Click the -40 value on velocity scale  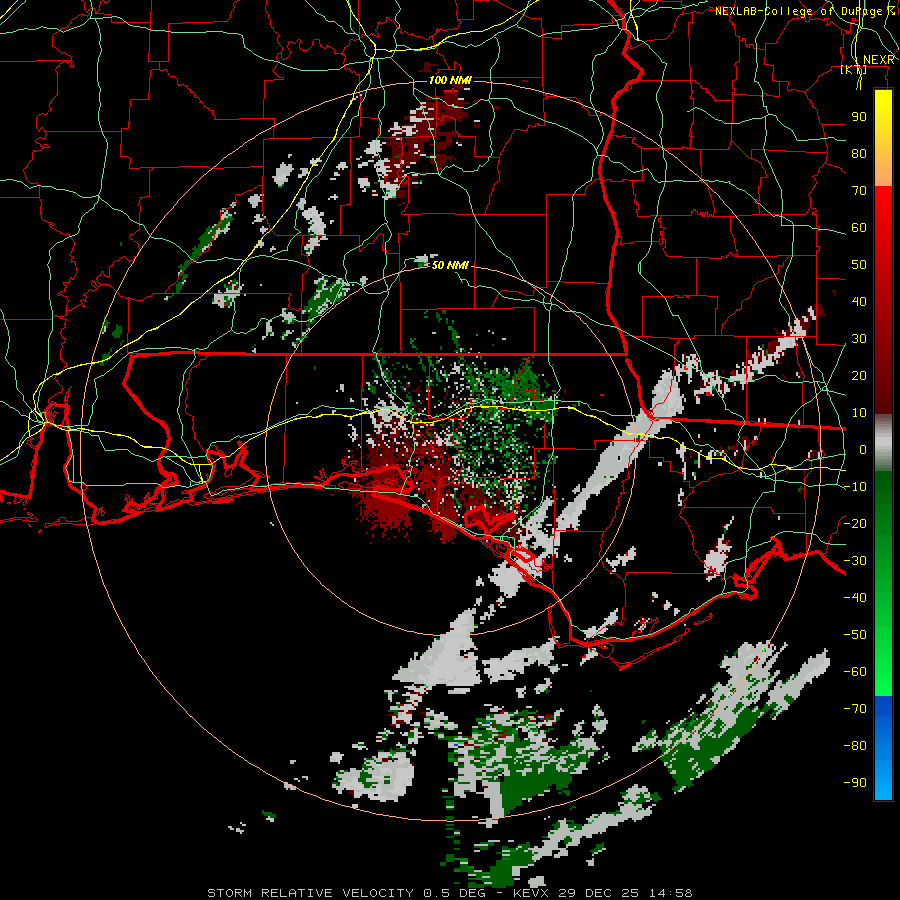tap(855, 598)
